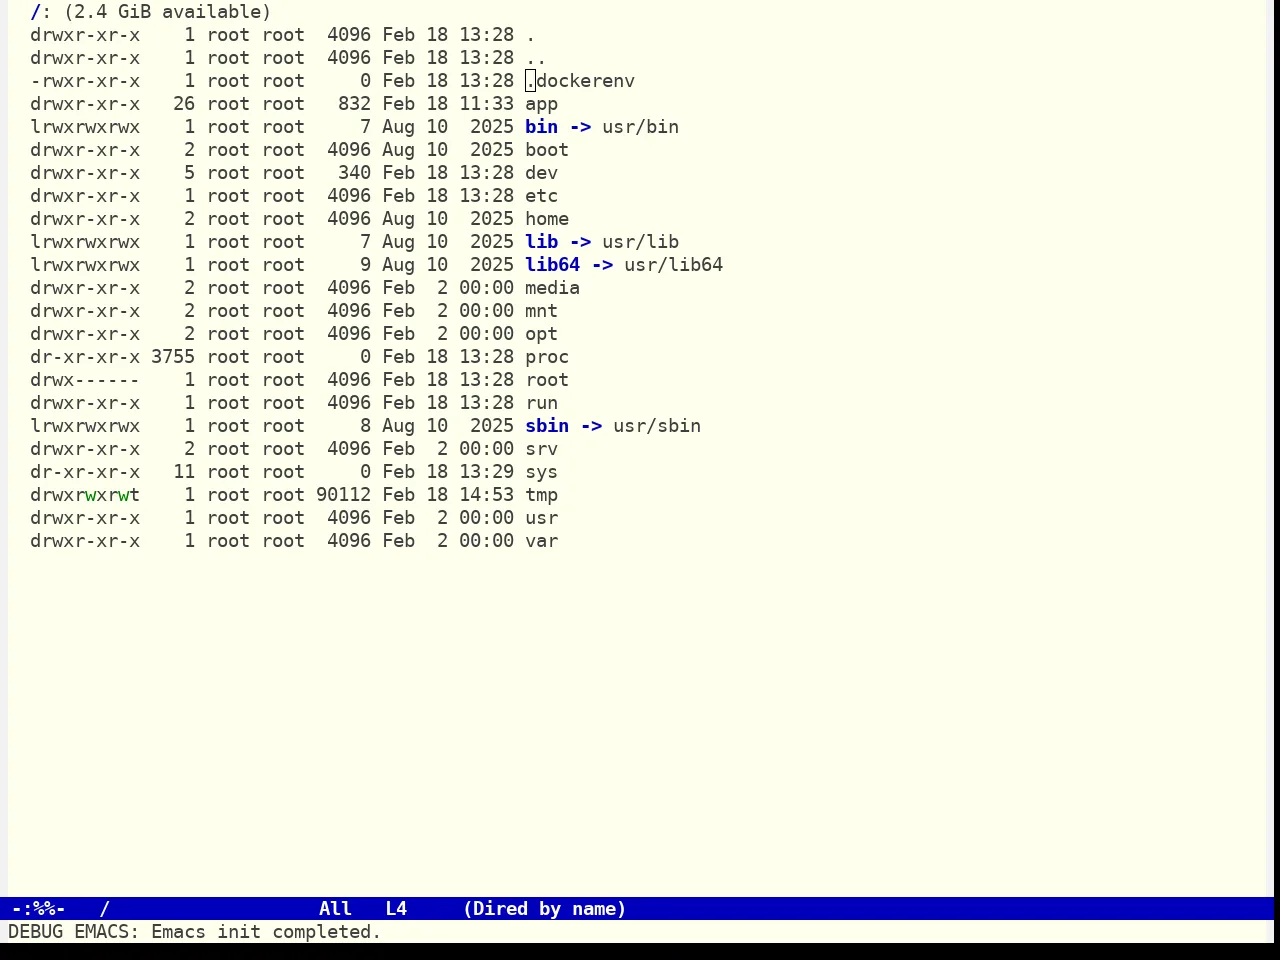Click the tmp size value 90112
The width and height of the screenshot is (1280, 960).
pyautogui.click(x=343, y=495)
